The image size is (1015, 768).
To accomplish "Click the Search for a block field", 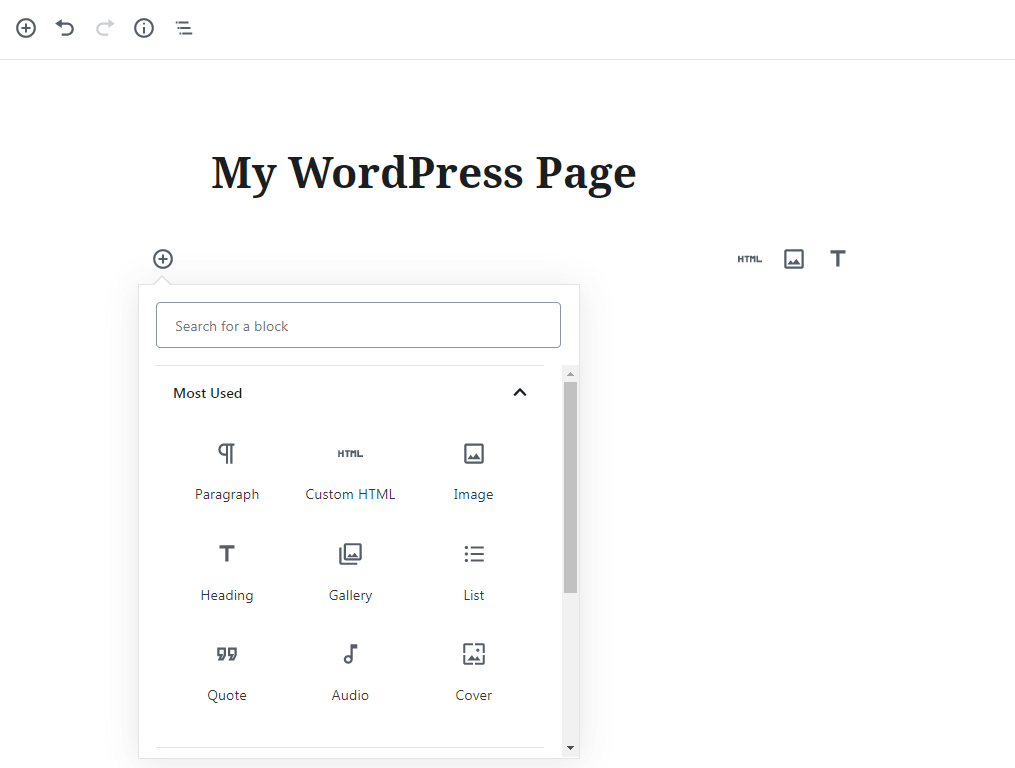I will [358, 325].
